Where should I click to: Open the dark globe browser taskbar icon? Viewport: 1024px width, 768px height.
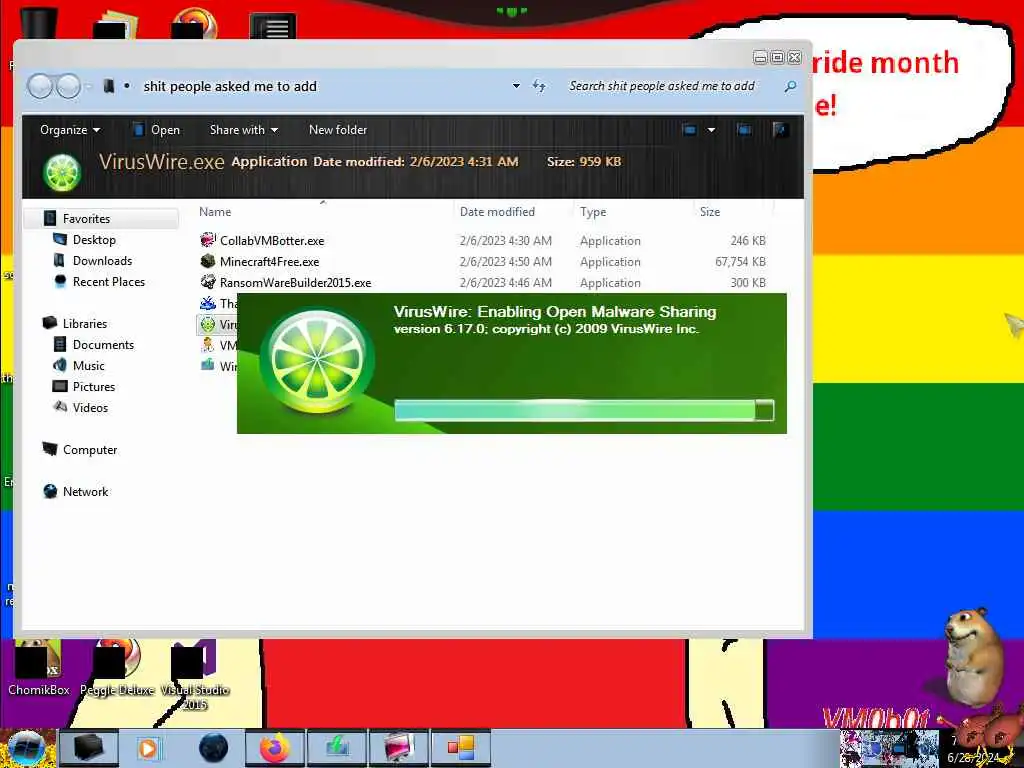tap(213, 748)
